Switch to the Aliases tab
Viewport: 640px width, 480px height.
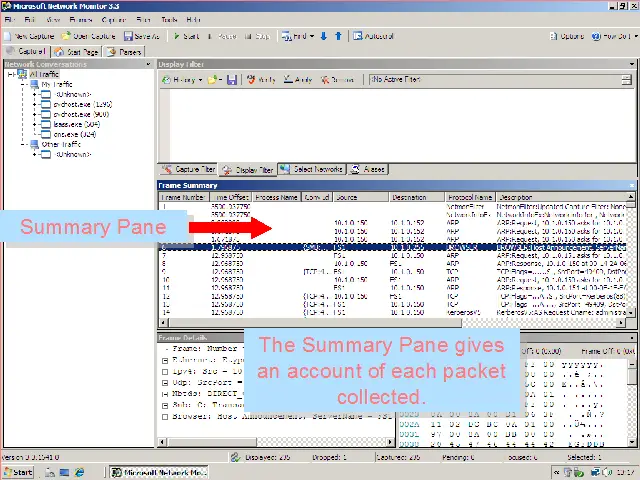pyautogui.click(x=368, y=169)
